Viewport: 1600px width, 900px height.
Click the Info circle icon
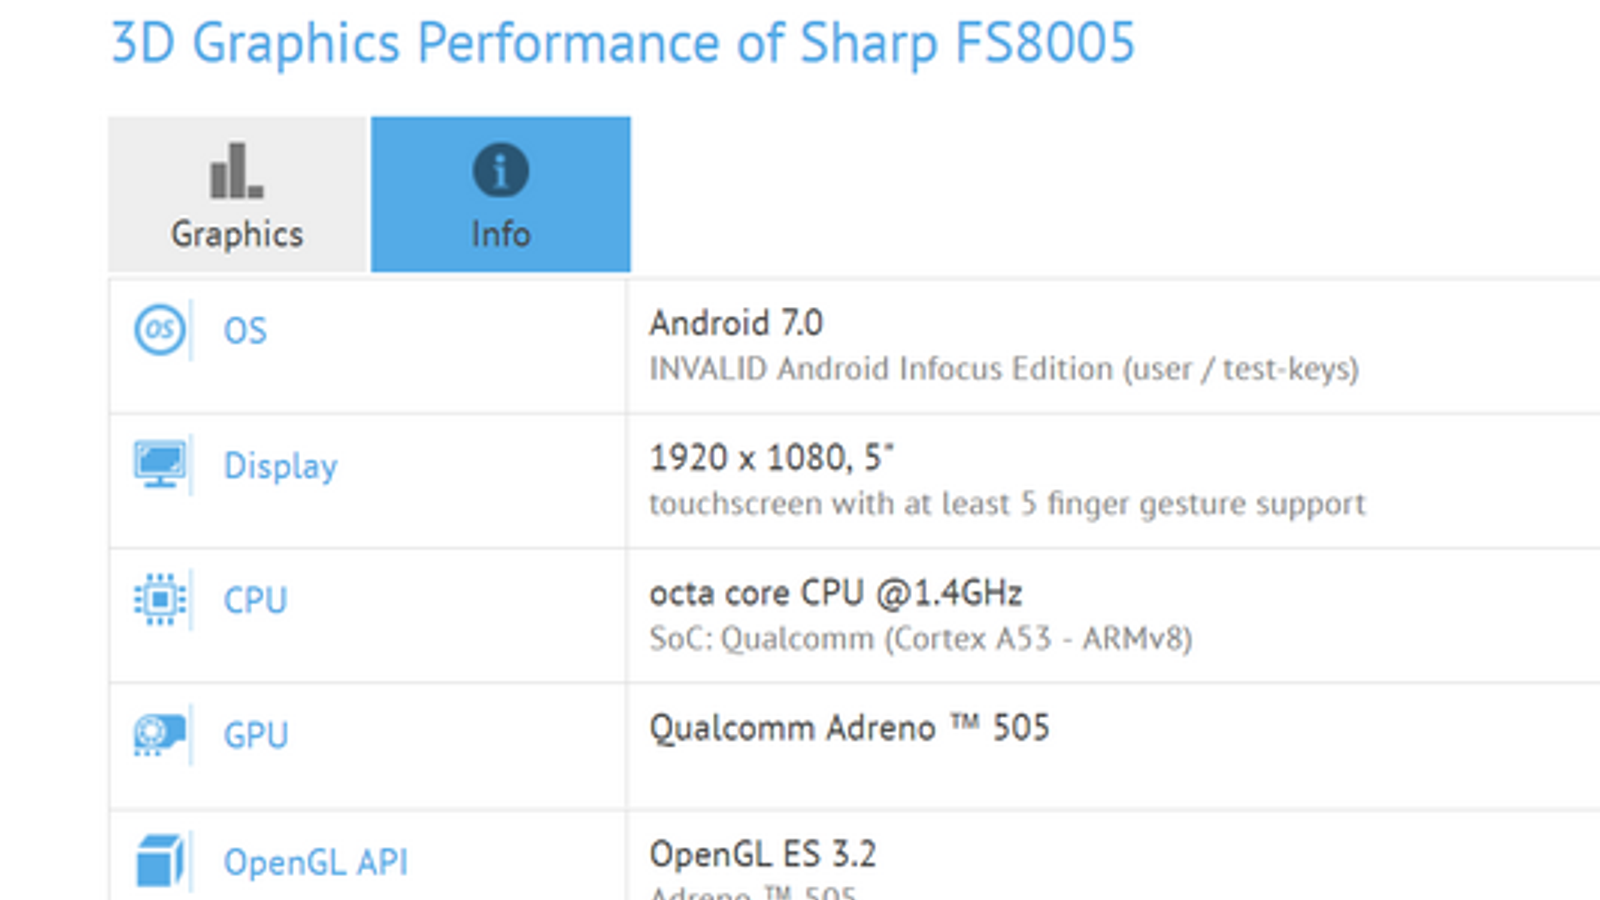point(500,170)
